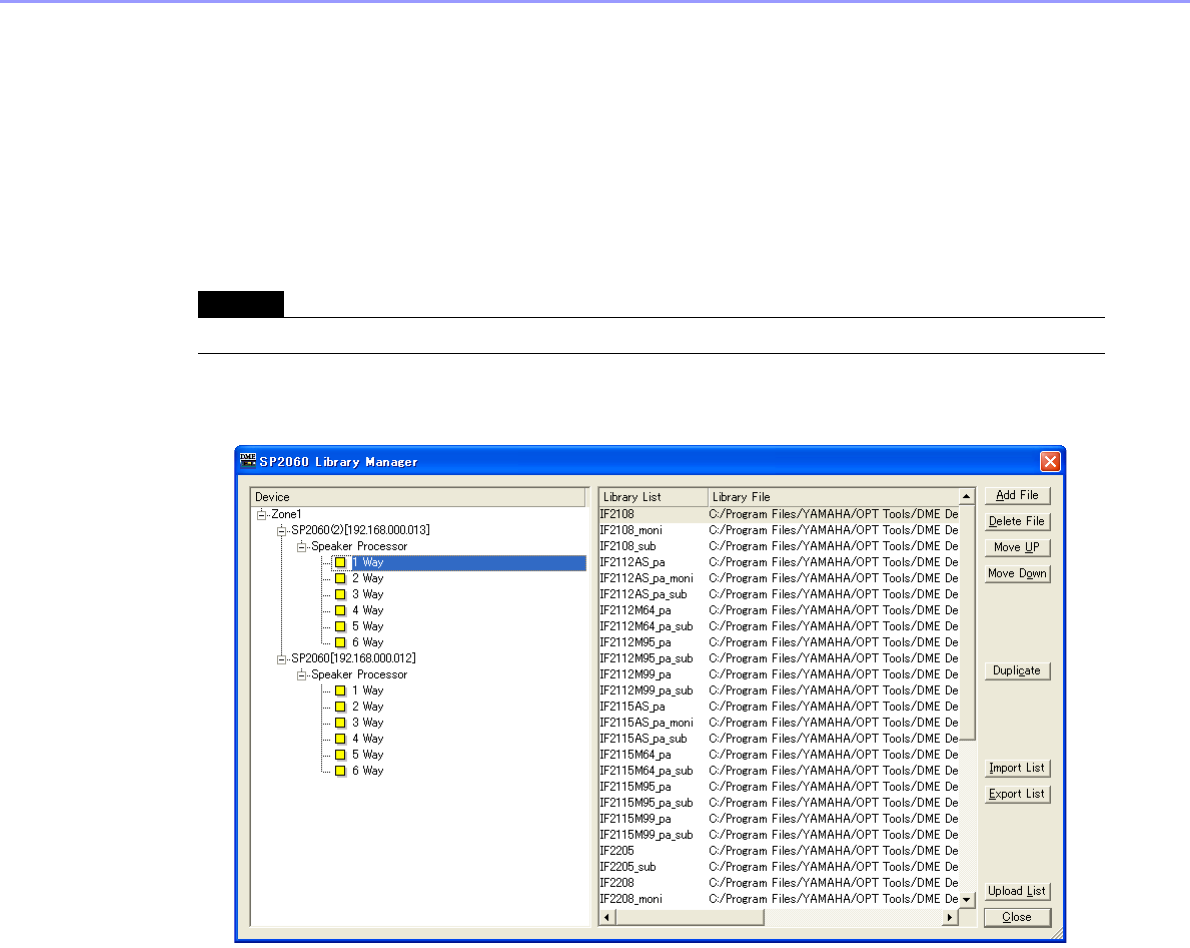Click the Library List column header

(653, 497)
